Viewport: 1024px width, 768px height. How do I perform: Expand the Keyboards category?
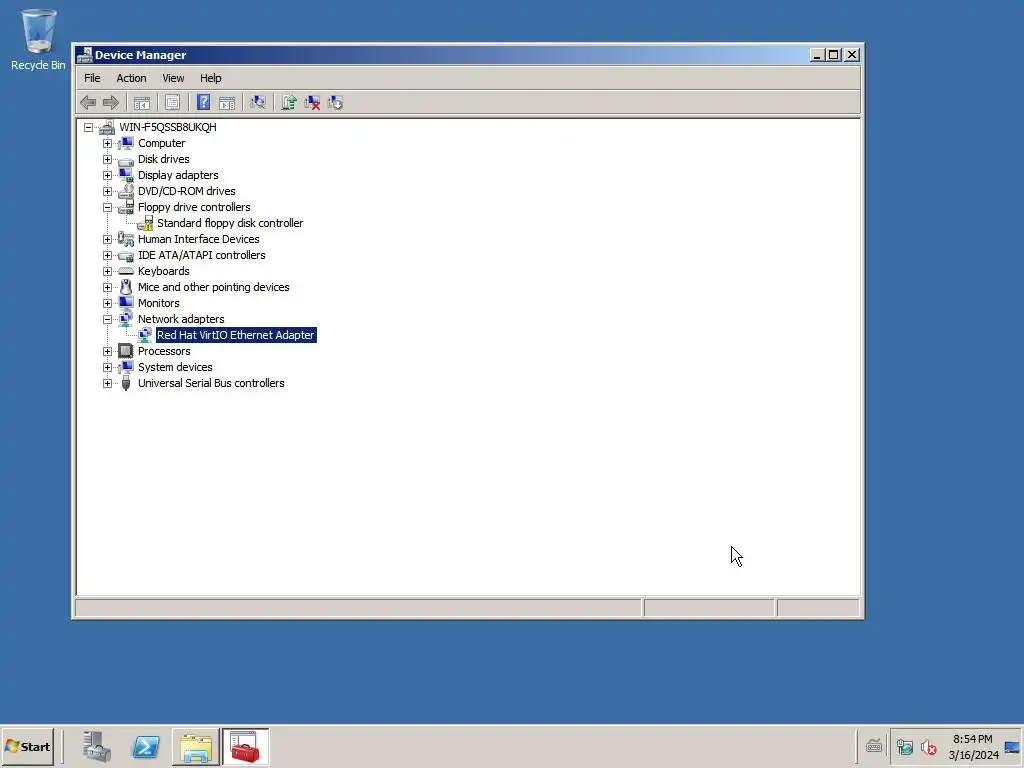click(x=107, y=271)
